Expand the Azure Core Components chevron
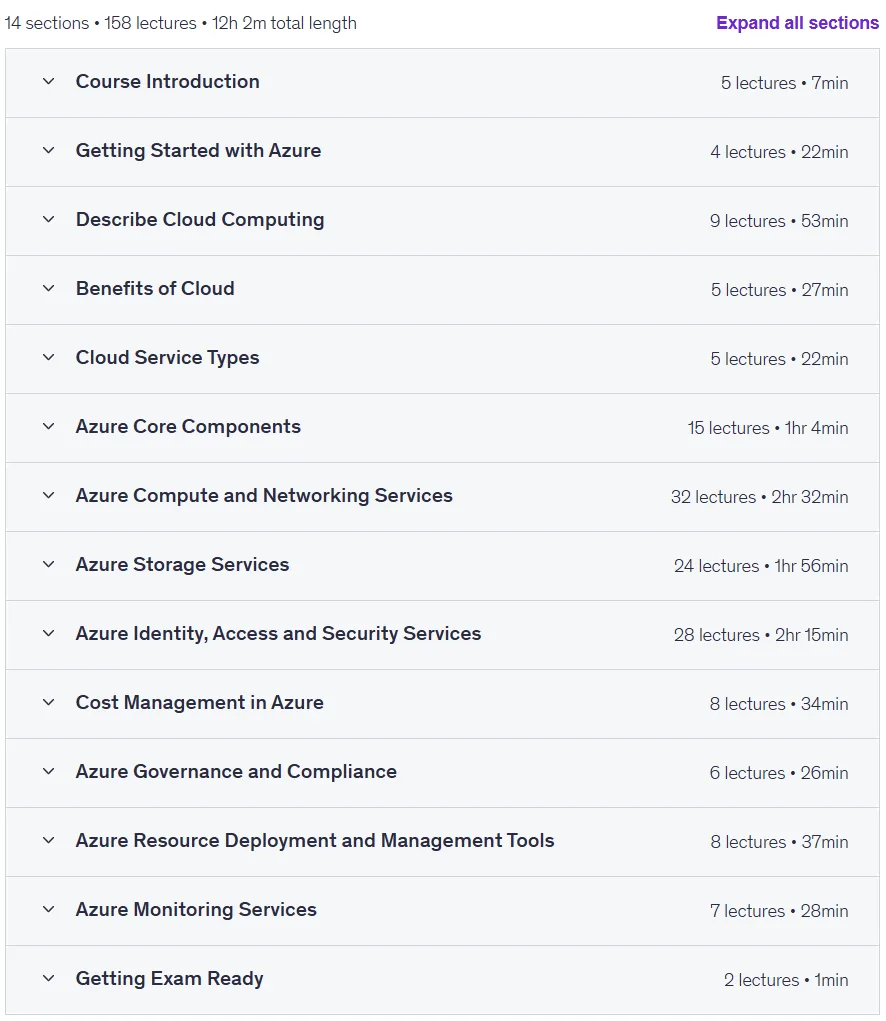Viewport: 886px width, 1021px height. [48, 427]
